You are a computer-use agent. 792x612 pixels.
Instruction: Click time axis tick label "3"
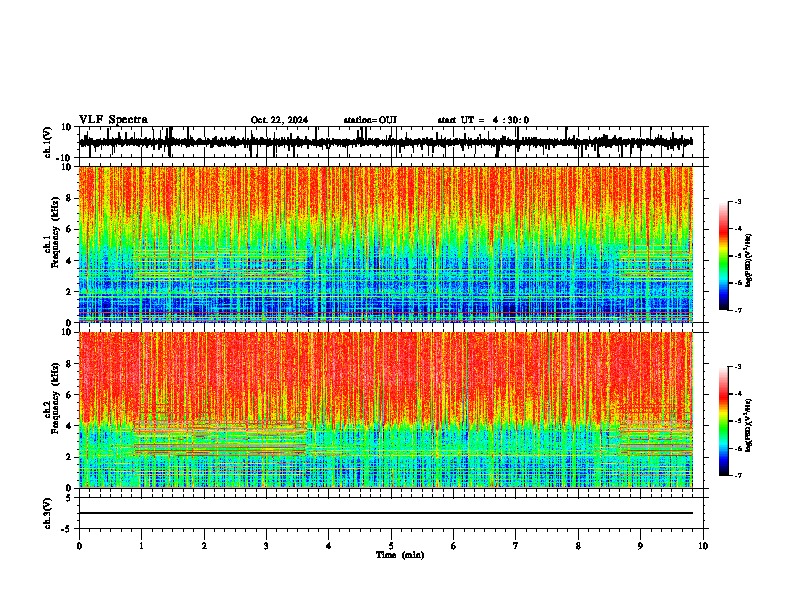tap(266, 546)
